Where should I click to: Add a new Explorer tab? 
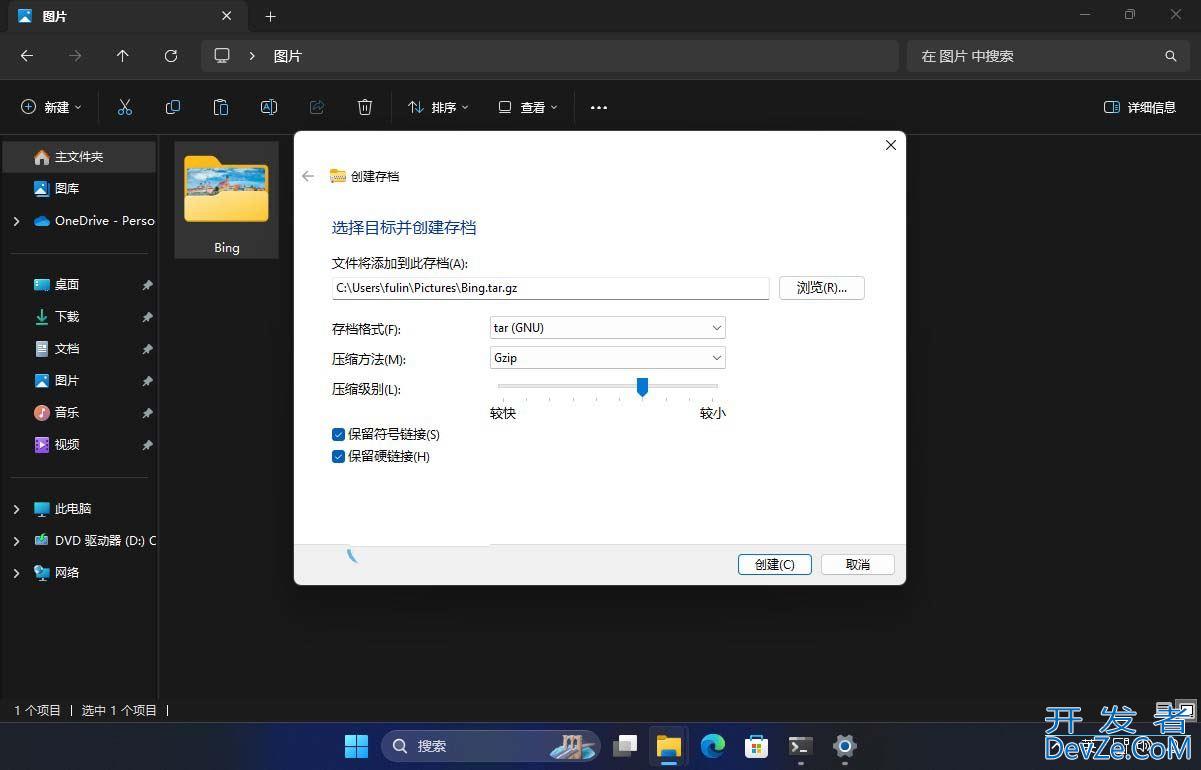pos(270,16)
